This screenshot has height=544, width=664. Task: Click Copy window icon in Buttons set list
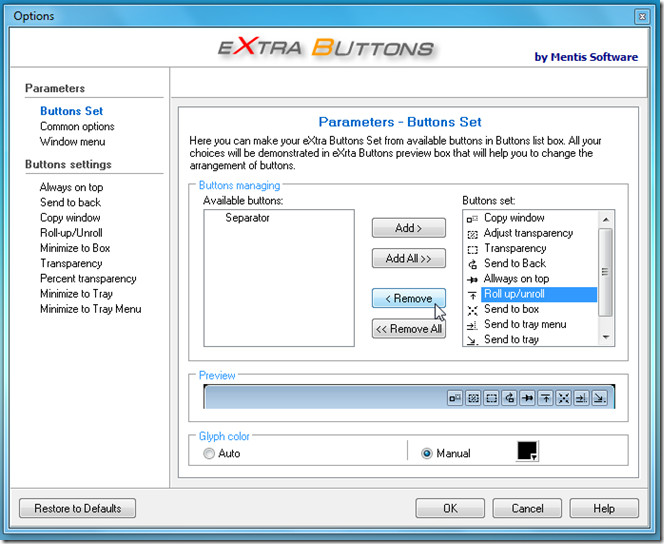(472, 219)
